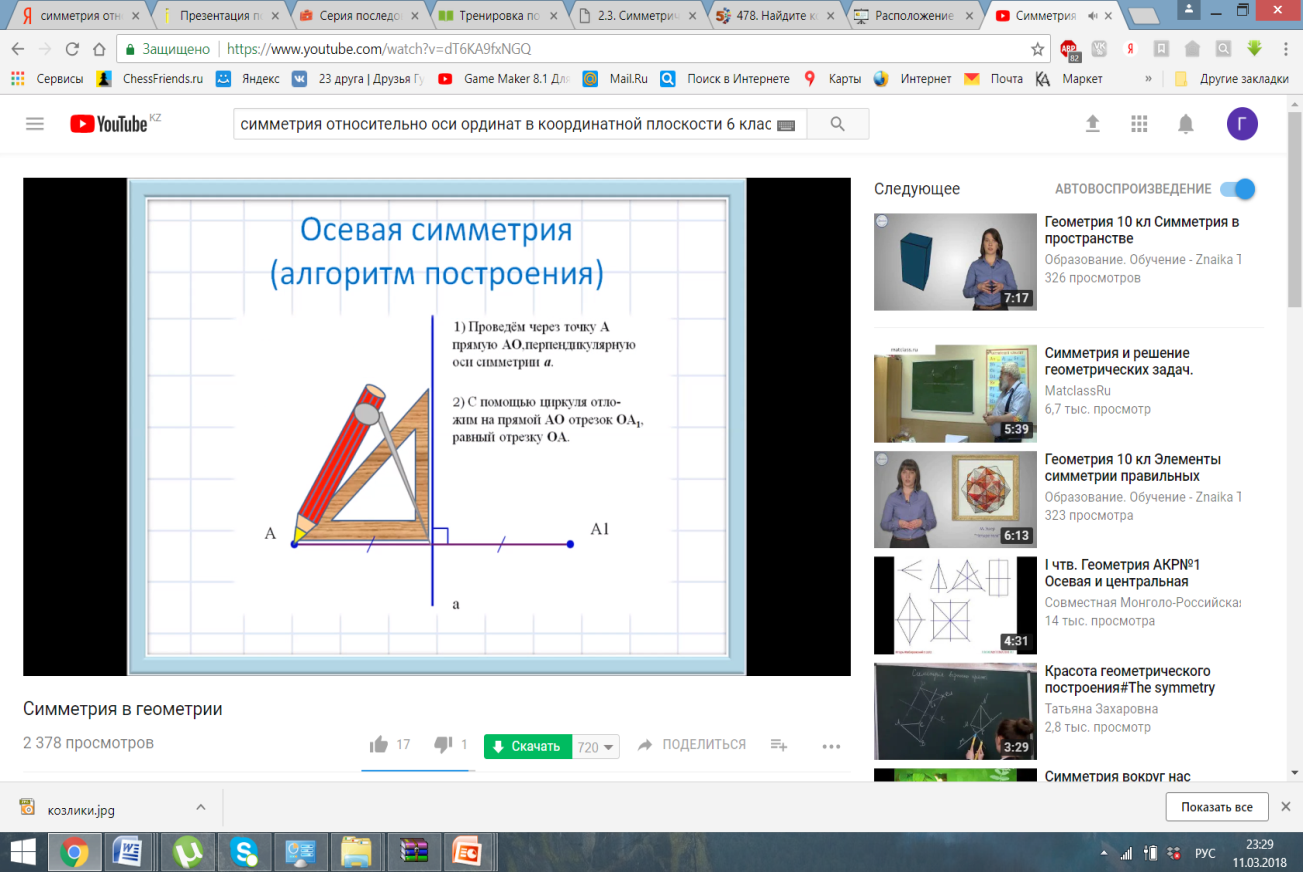Open Геометрия 10 кл Симметрия video thumbnail
1303x872 pixels.
(955, 262)
